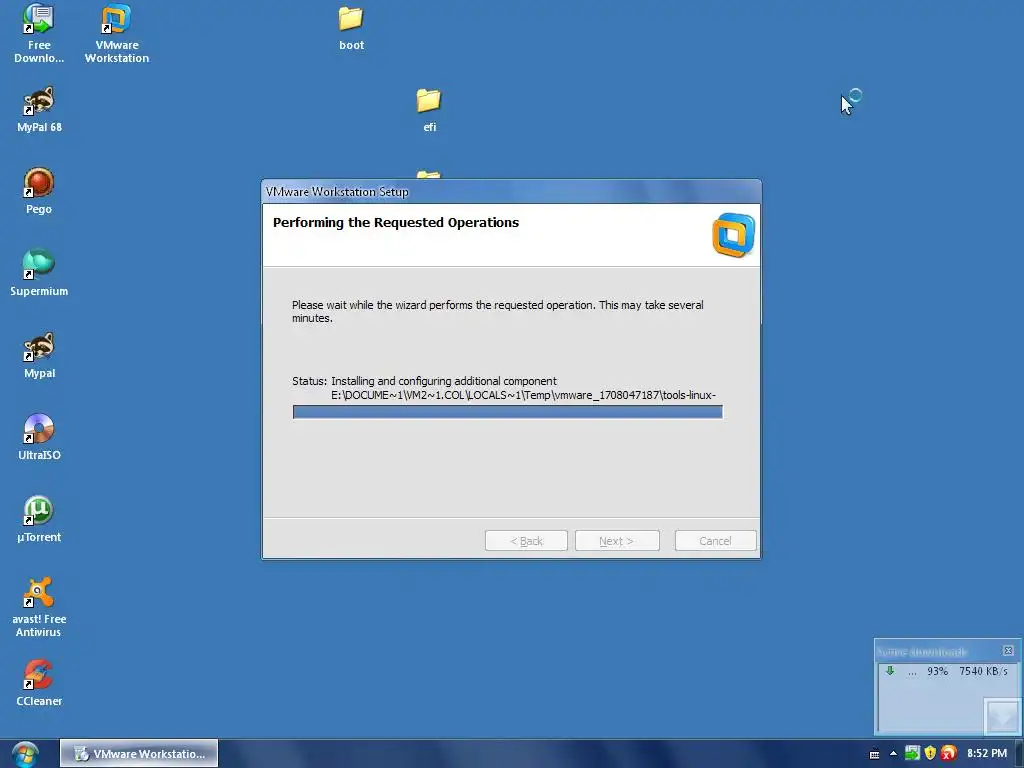Select the efi folder on the desktop

point(429,110)
